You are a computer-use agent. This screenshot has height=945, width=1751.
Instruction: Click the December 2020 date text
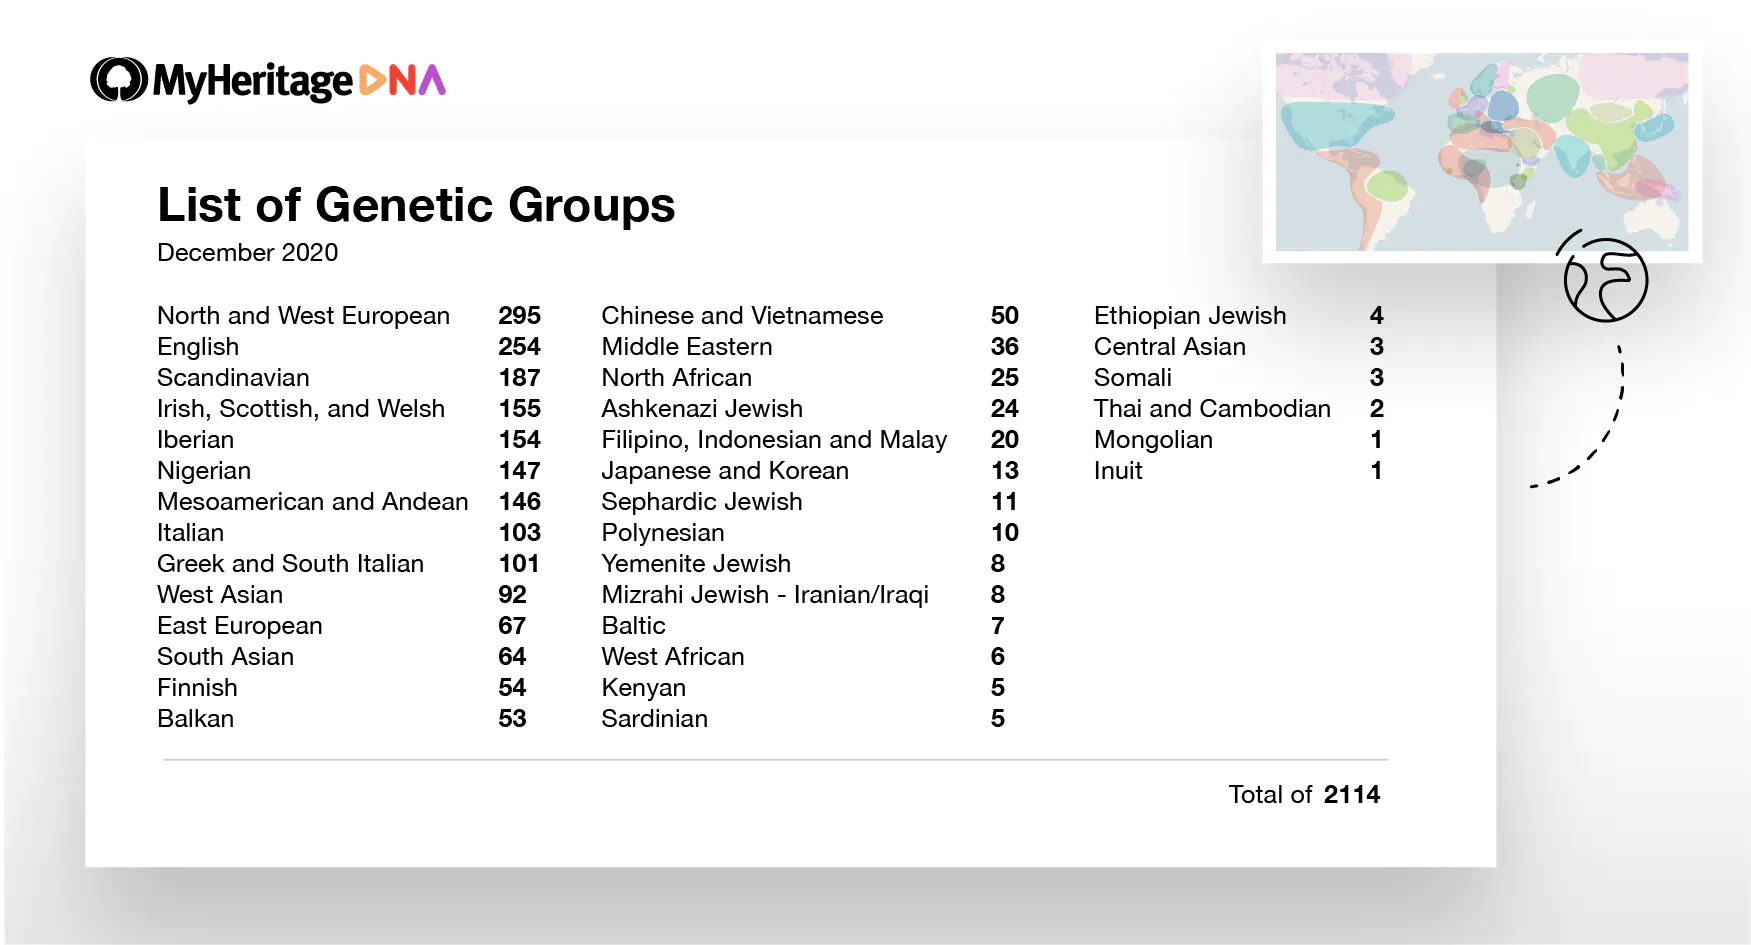(x=247, y=253)
